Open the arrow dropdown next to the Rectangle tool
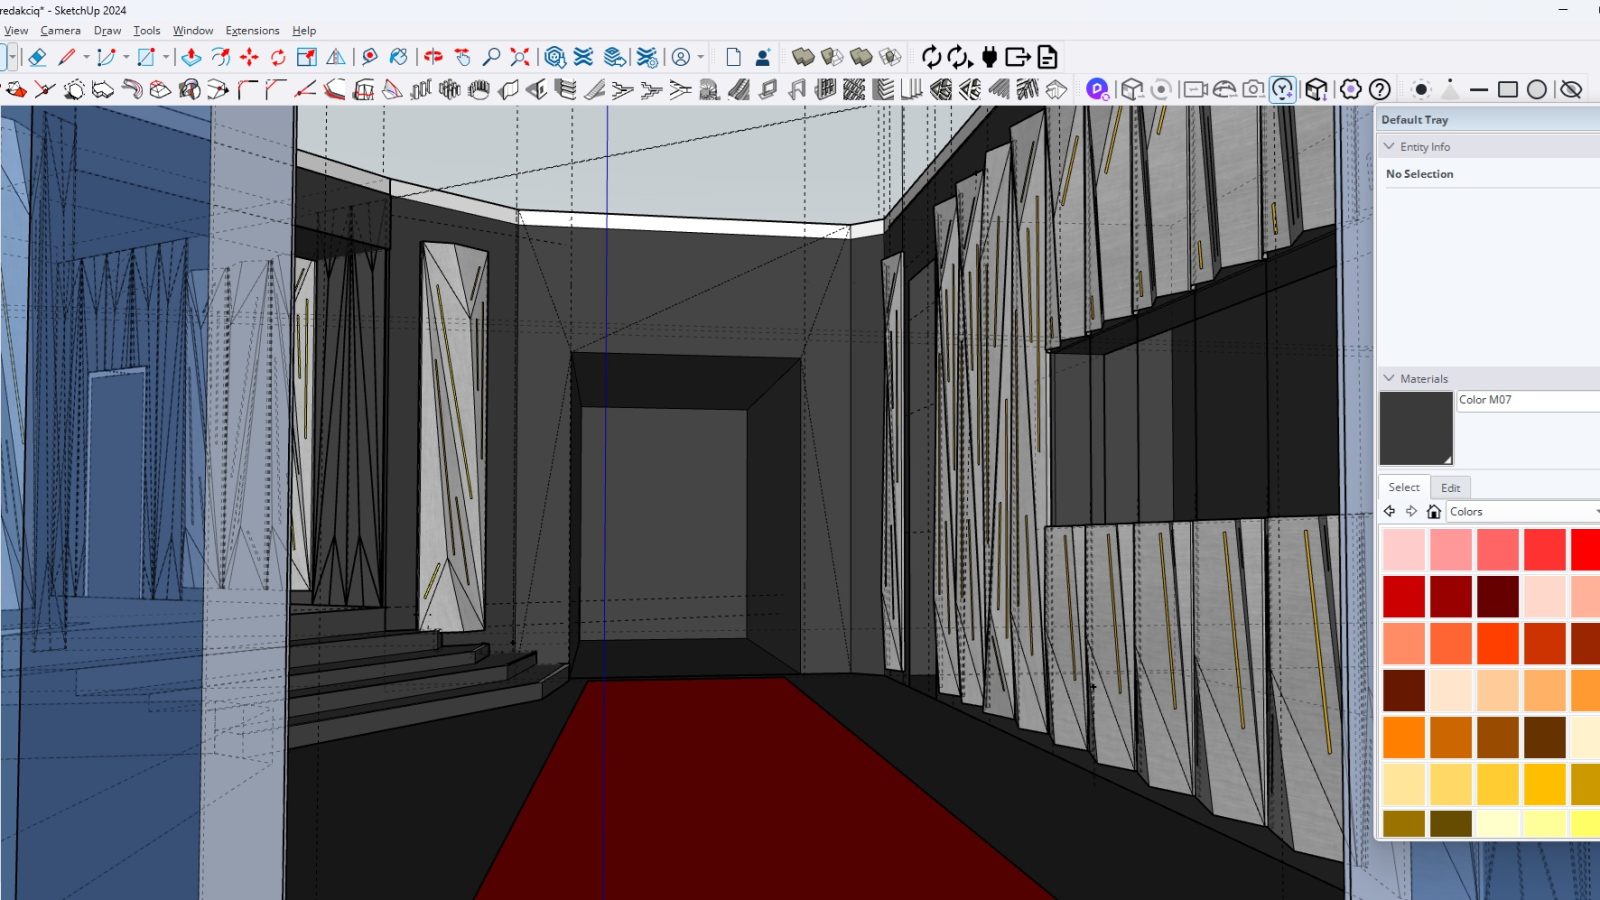The height and width of the screenshot is (900, 1600). click(x=165, y=57)
